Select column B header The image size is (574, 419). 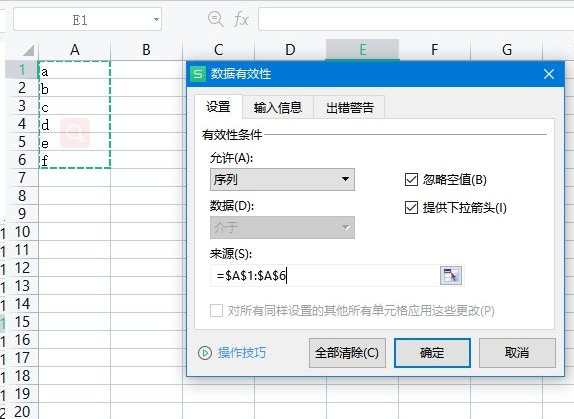coord(146,50)
